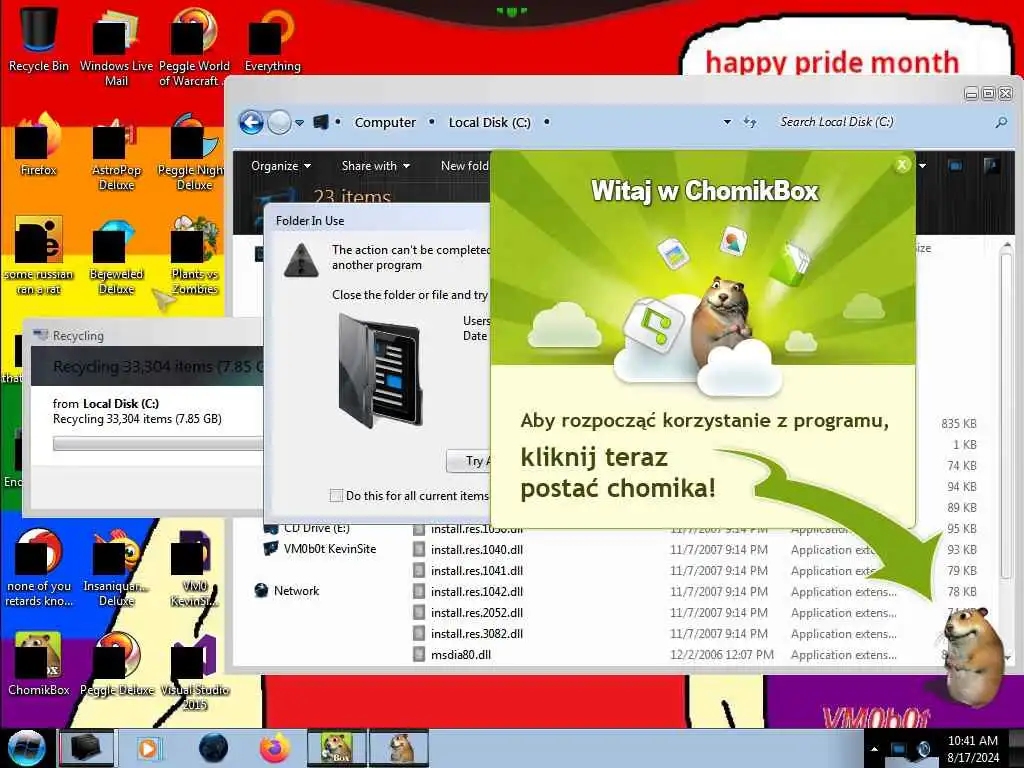Launch Plants vs Zombies shortcut
This screenshot has height=768, width=1024.
(194, 255)
